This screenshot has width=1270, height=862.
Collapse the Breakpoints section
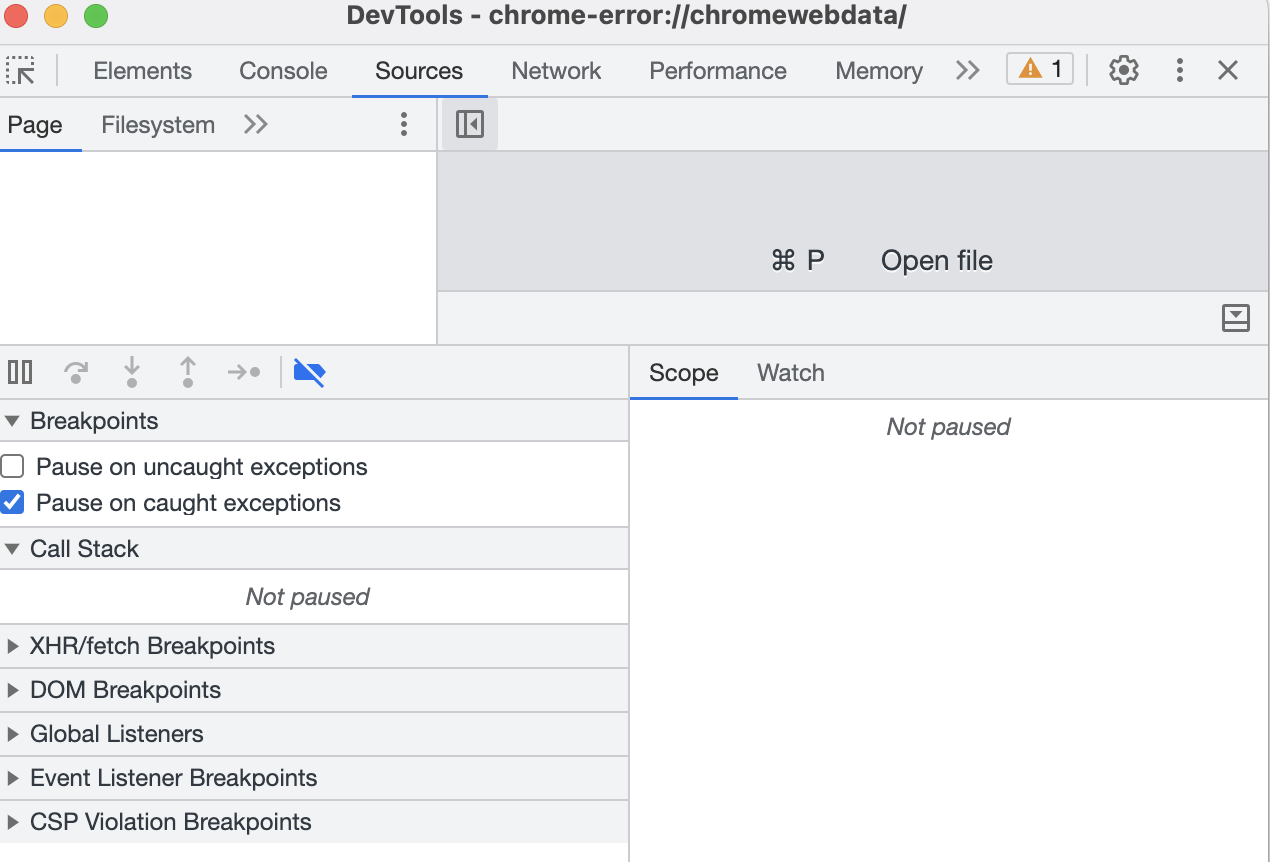pos(314,421)
